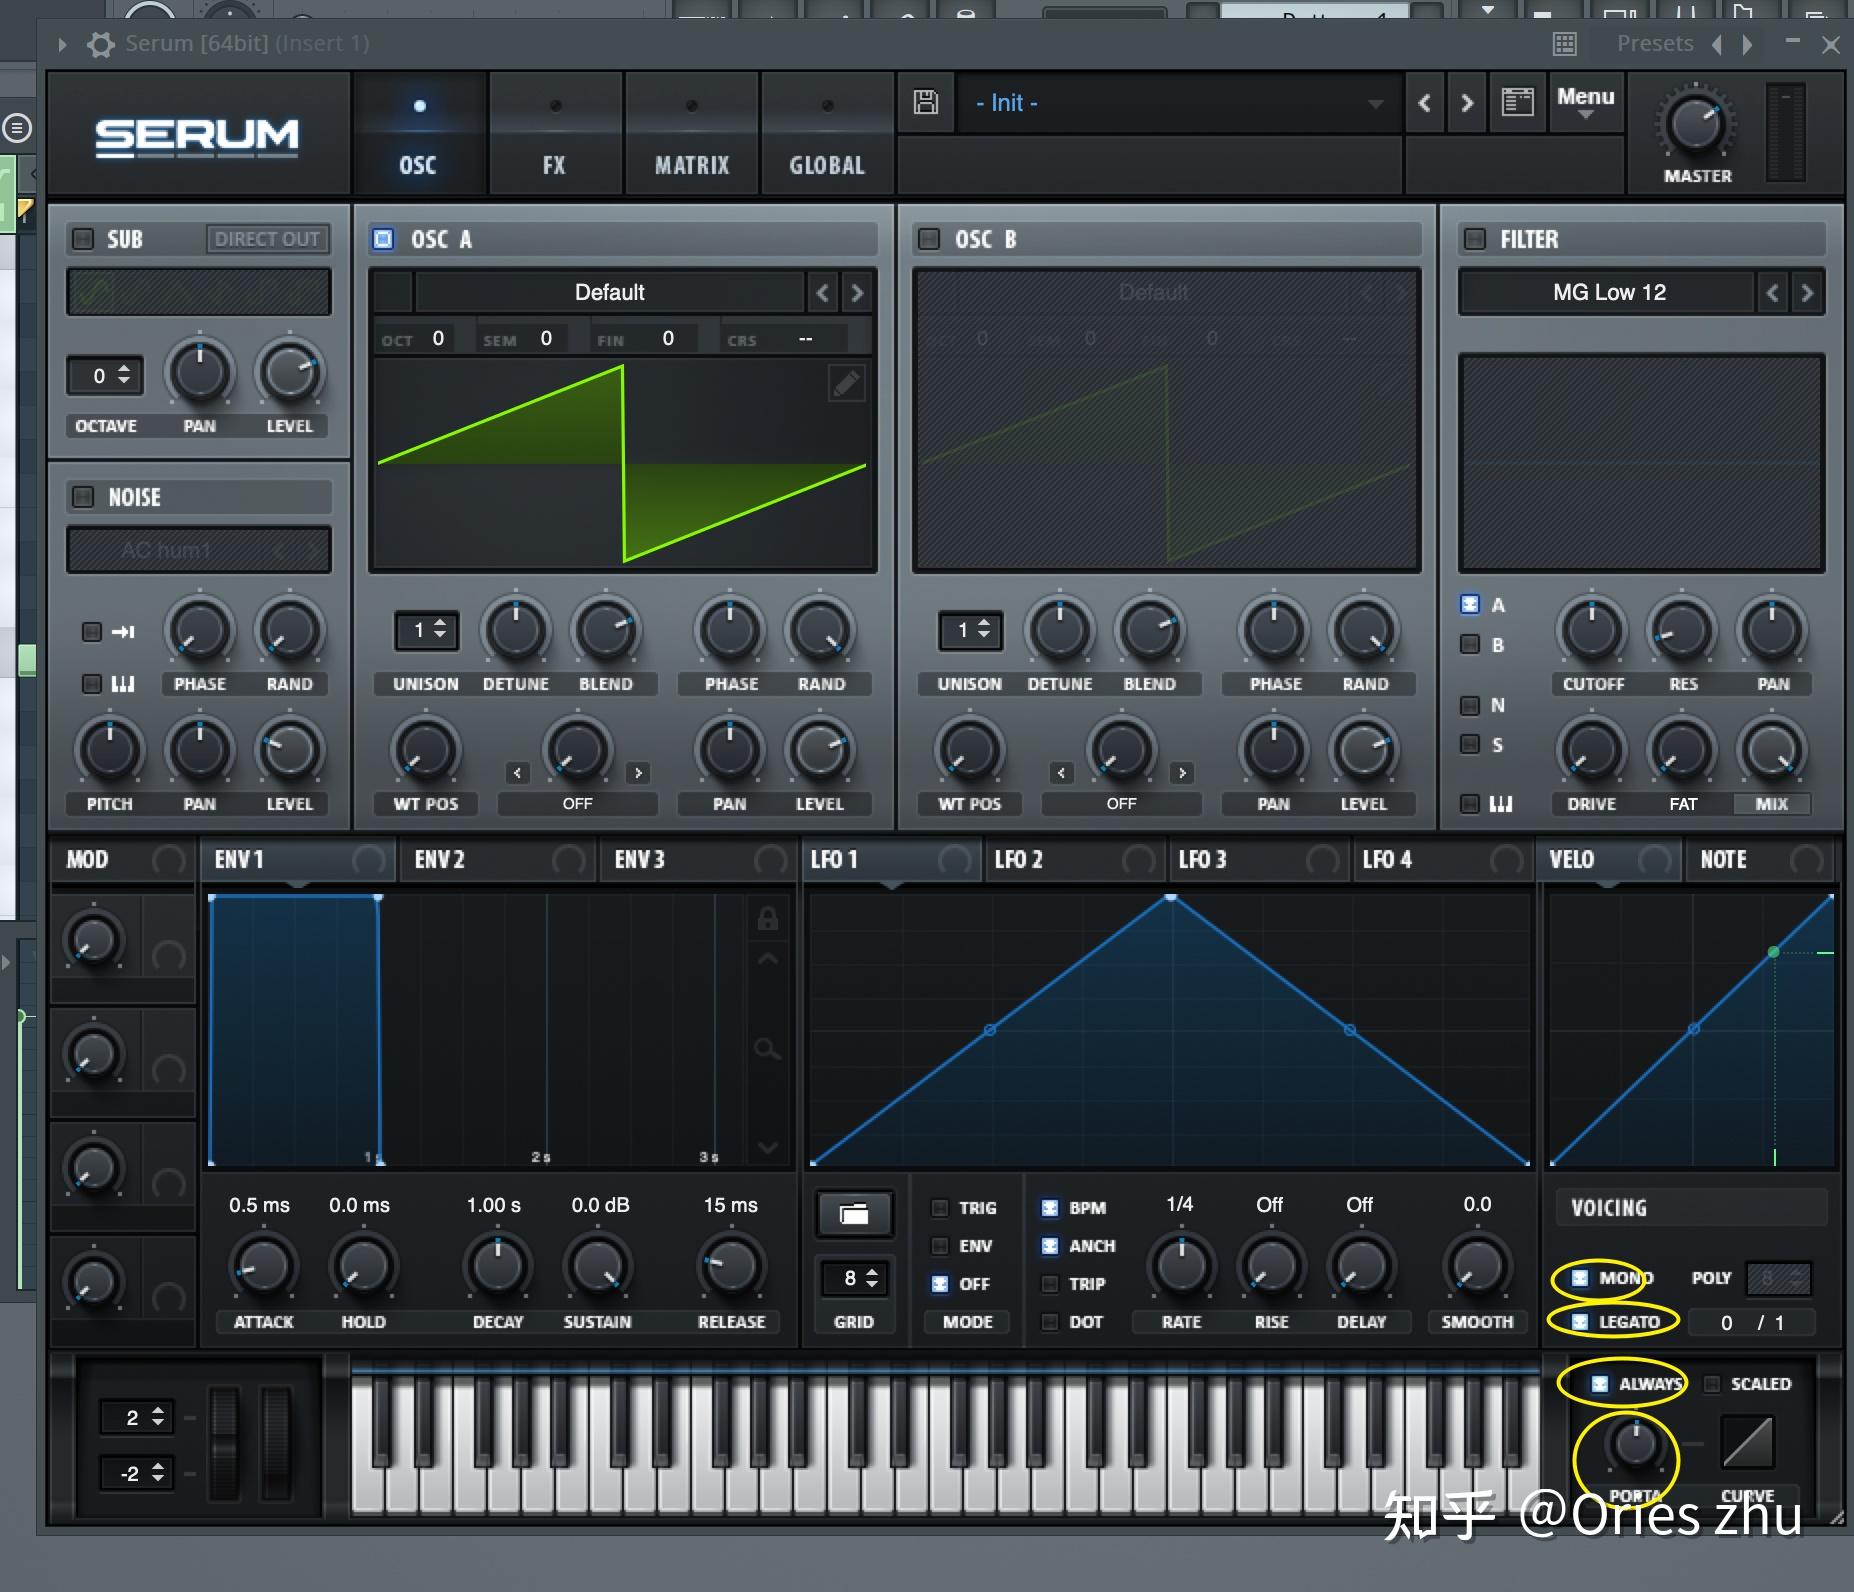Click the PORTA time knob

click(x=1634, y=1443)
